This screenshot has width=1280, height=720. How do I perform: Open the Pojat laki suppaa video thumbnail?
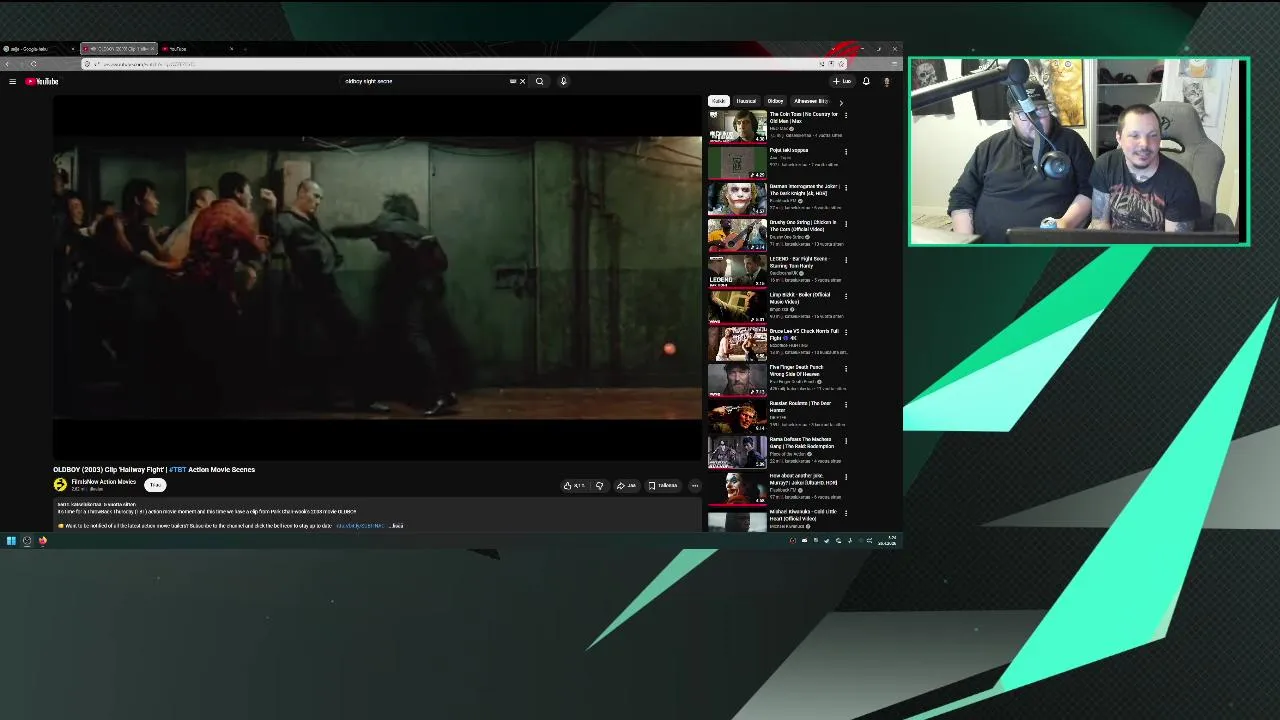[x=737, y=162]
